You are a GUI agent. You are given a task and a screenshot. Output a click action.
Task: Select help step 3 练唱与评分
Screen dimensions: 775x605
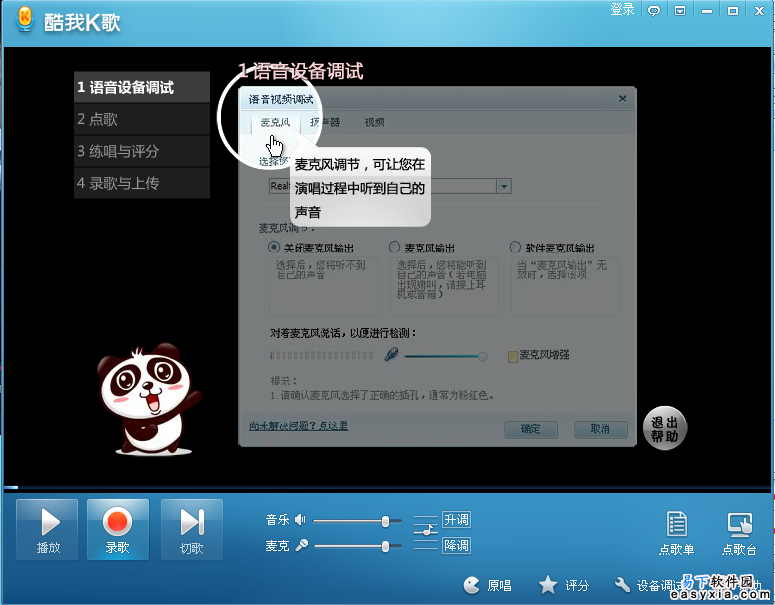point(142,151)
